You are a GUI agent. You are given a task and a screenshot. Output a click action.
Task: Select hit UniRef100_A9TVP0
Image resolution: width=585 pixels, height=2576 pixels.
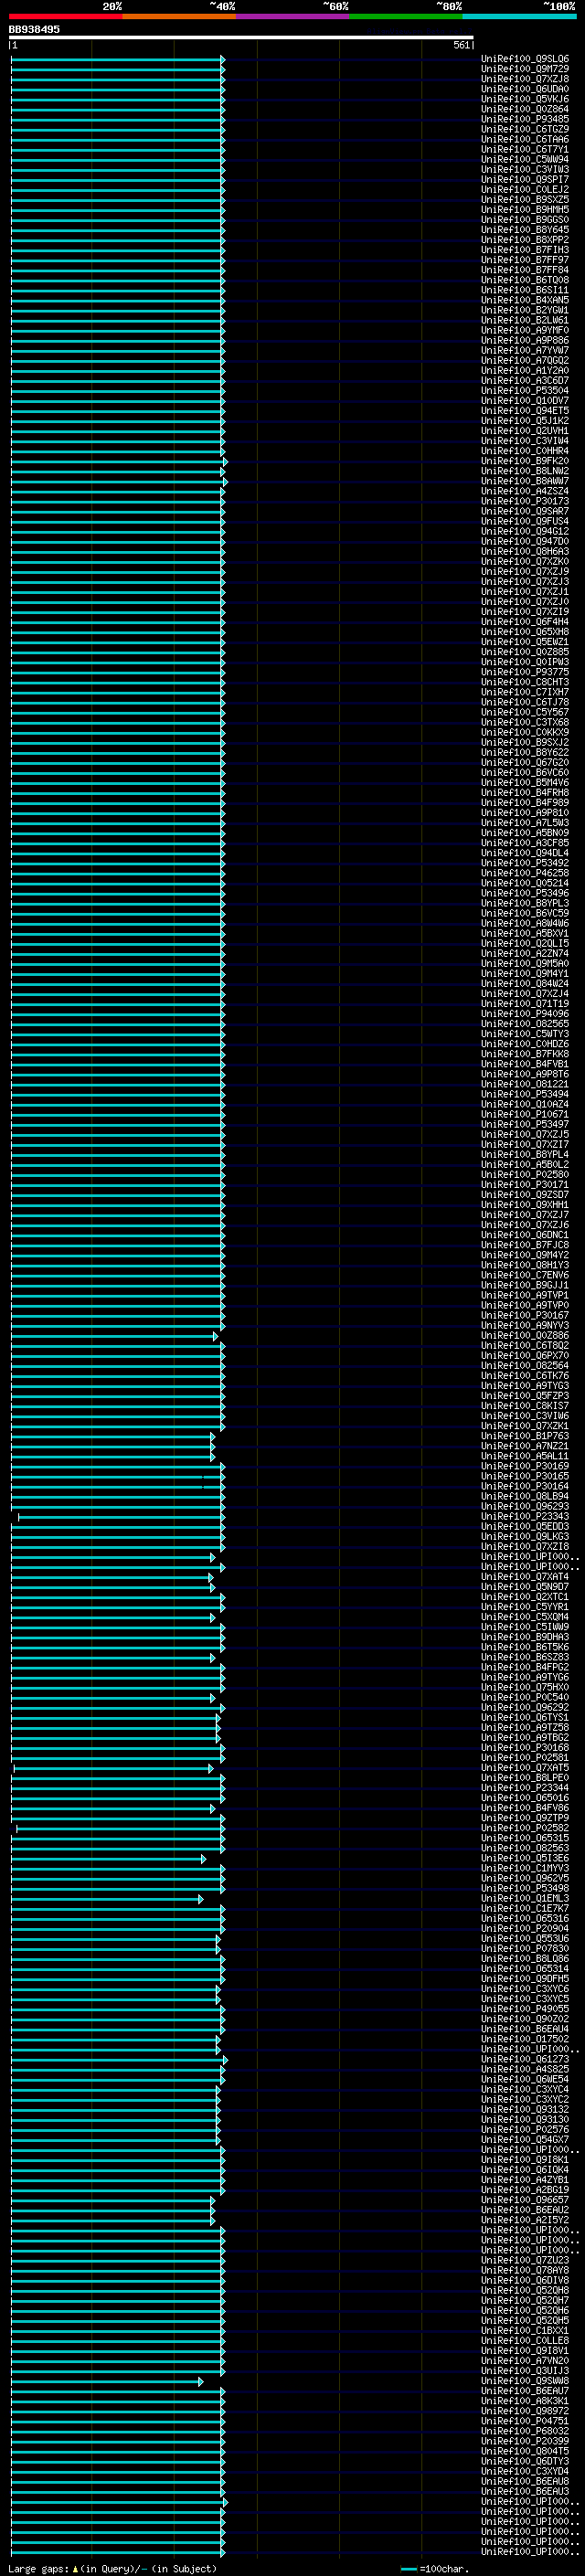pyautogui.click(x=525, y=1305)
